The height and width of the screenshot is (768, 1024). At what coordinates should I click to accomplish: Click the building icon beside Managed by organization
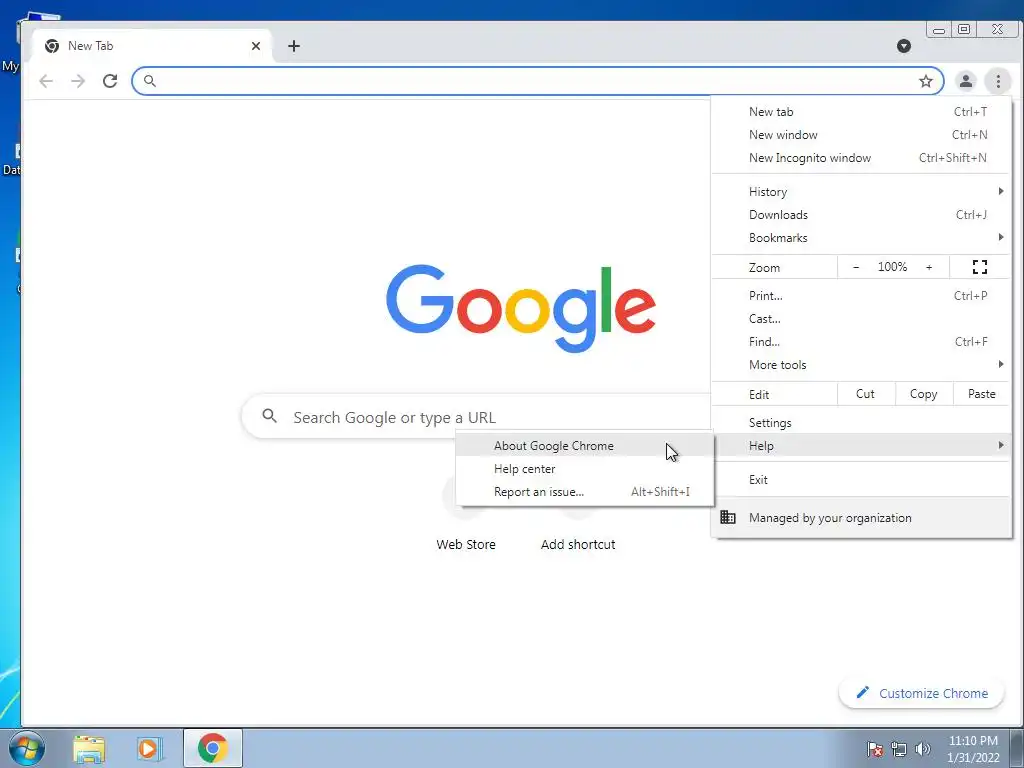coord(728,517)
